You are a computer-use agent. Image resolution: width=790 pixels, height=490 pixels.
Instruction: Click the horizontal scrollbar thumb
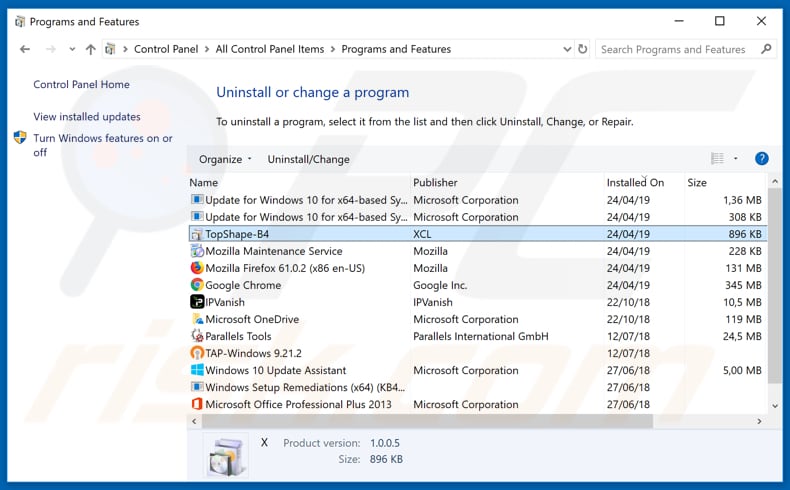[x=427, y=422]
